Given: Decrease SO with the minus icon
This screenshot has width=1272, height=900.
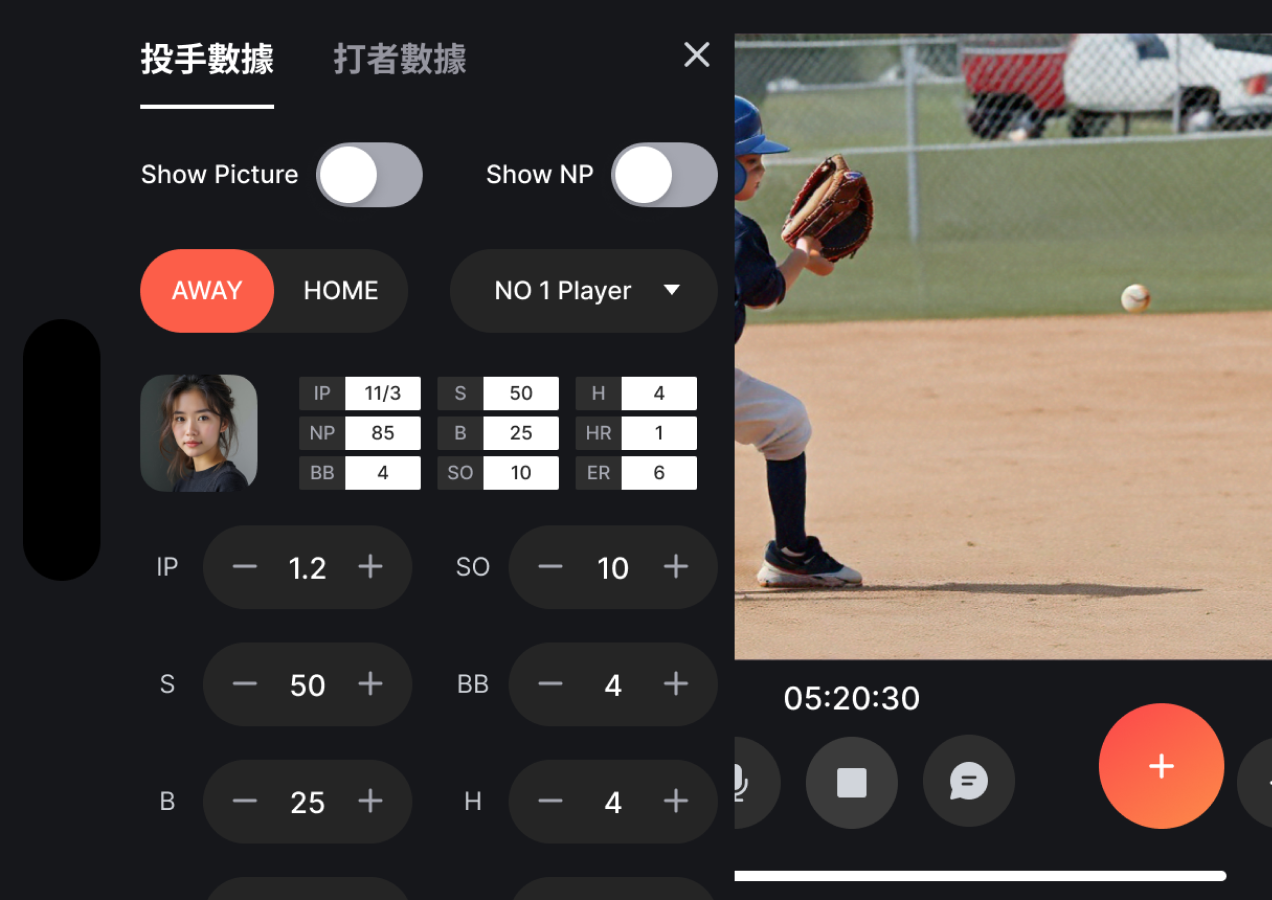Looking at the screenshot, I should [x=551, y=567].
